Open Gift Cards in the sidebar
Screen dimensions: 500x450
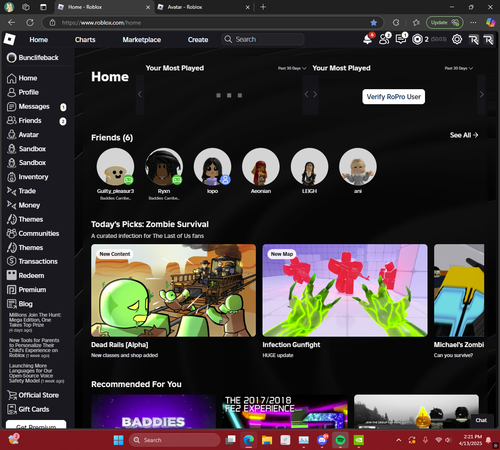[x=28, y=409]
